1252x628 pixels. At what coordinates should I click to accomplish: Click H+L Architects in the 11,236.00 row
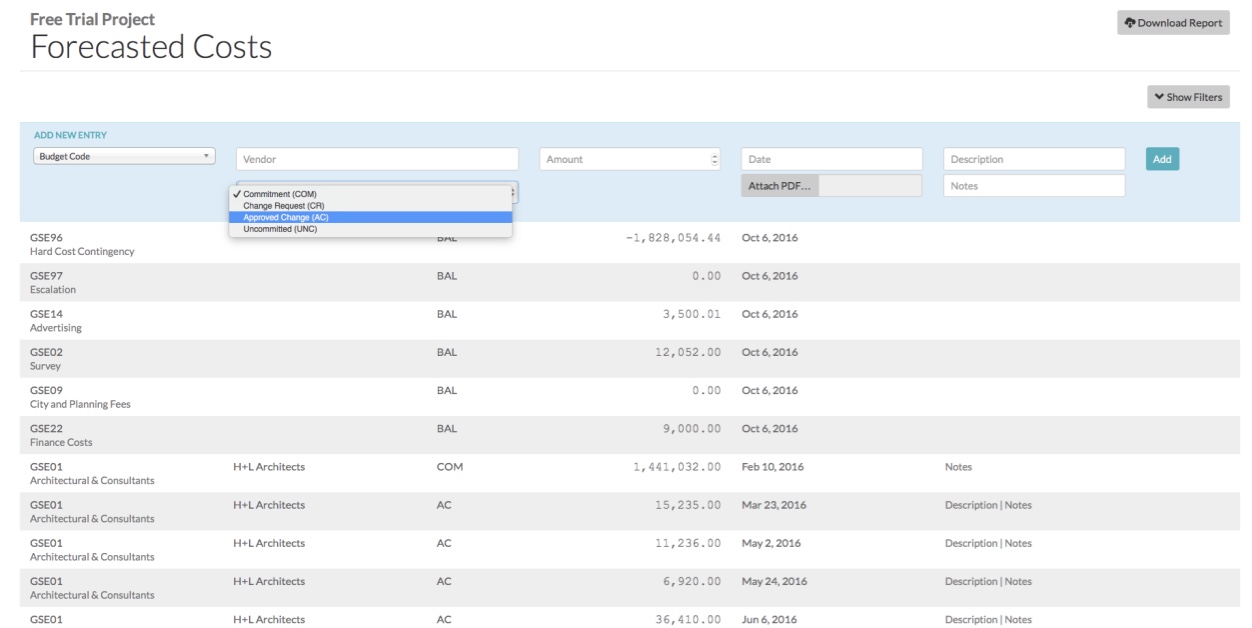pos(269,543)
